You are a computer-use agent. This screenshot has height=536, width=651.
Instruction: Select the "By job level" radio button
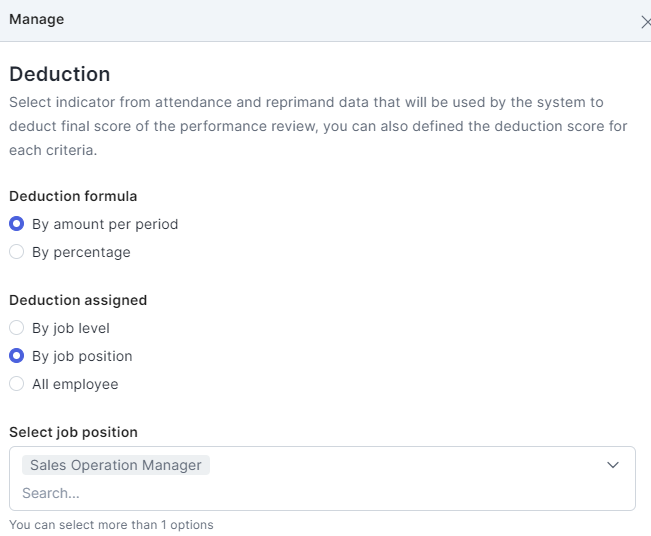(17, 328)
